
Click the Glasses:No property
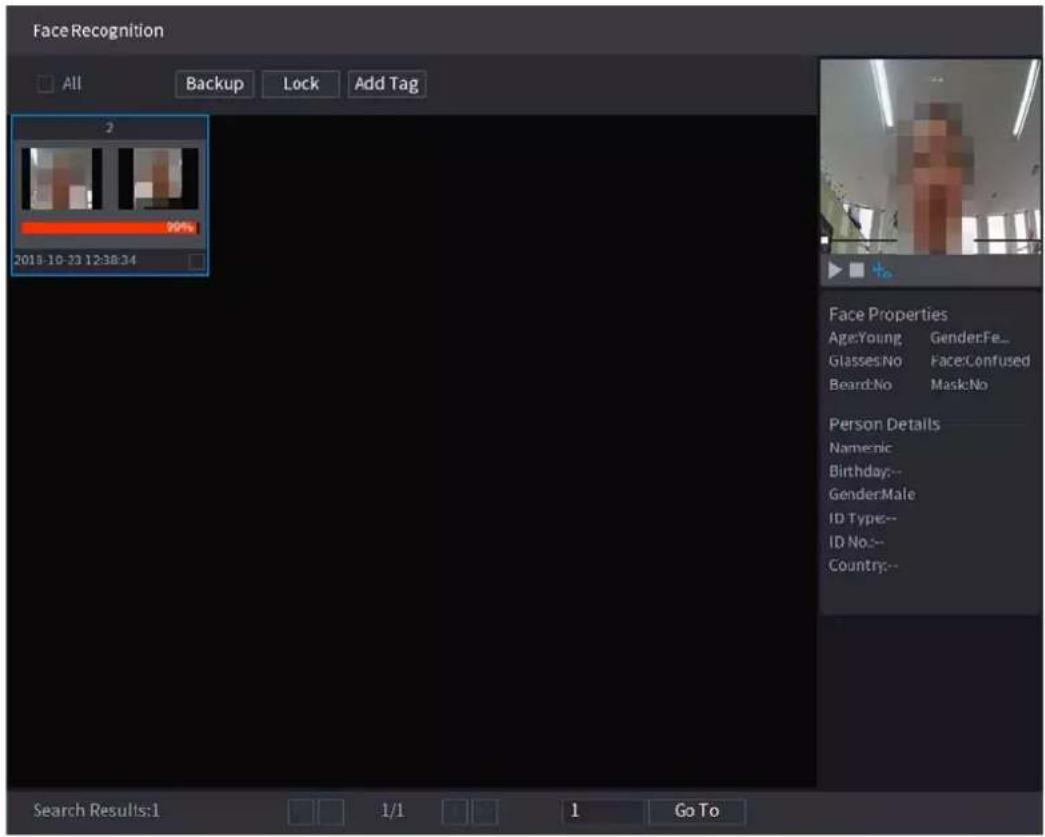point(865,361)
